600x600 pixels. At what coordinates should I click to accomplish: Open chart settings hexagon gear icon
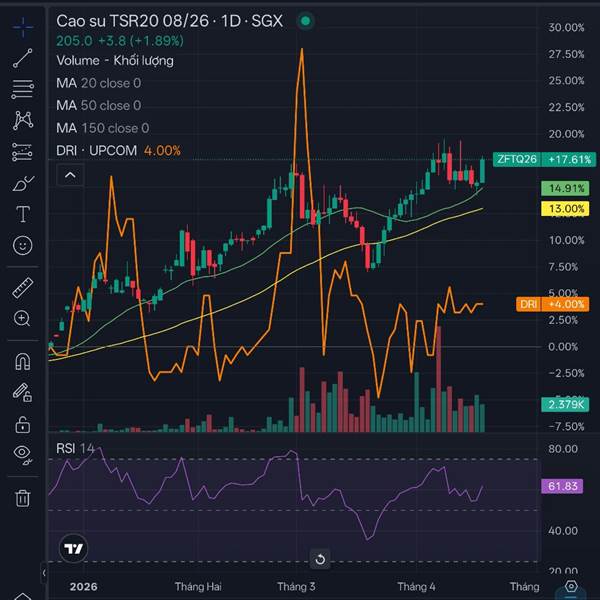click(571, 586)
